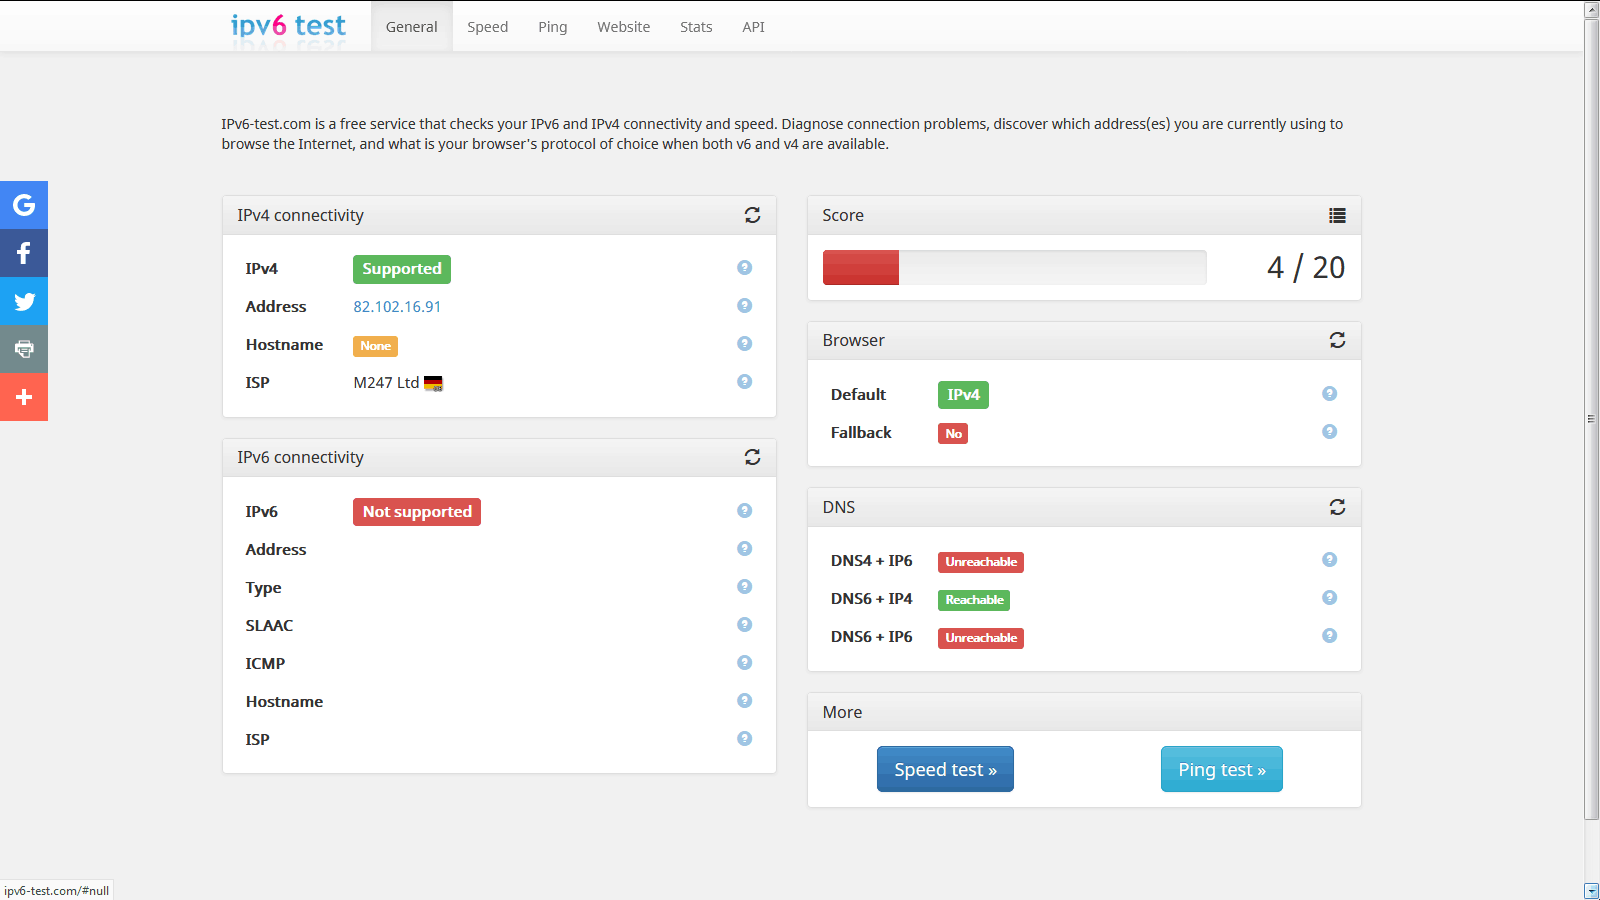Launch the Ping test
The width and height of the screenshot is (1600, 900).
coord(1221,769)
